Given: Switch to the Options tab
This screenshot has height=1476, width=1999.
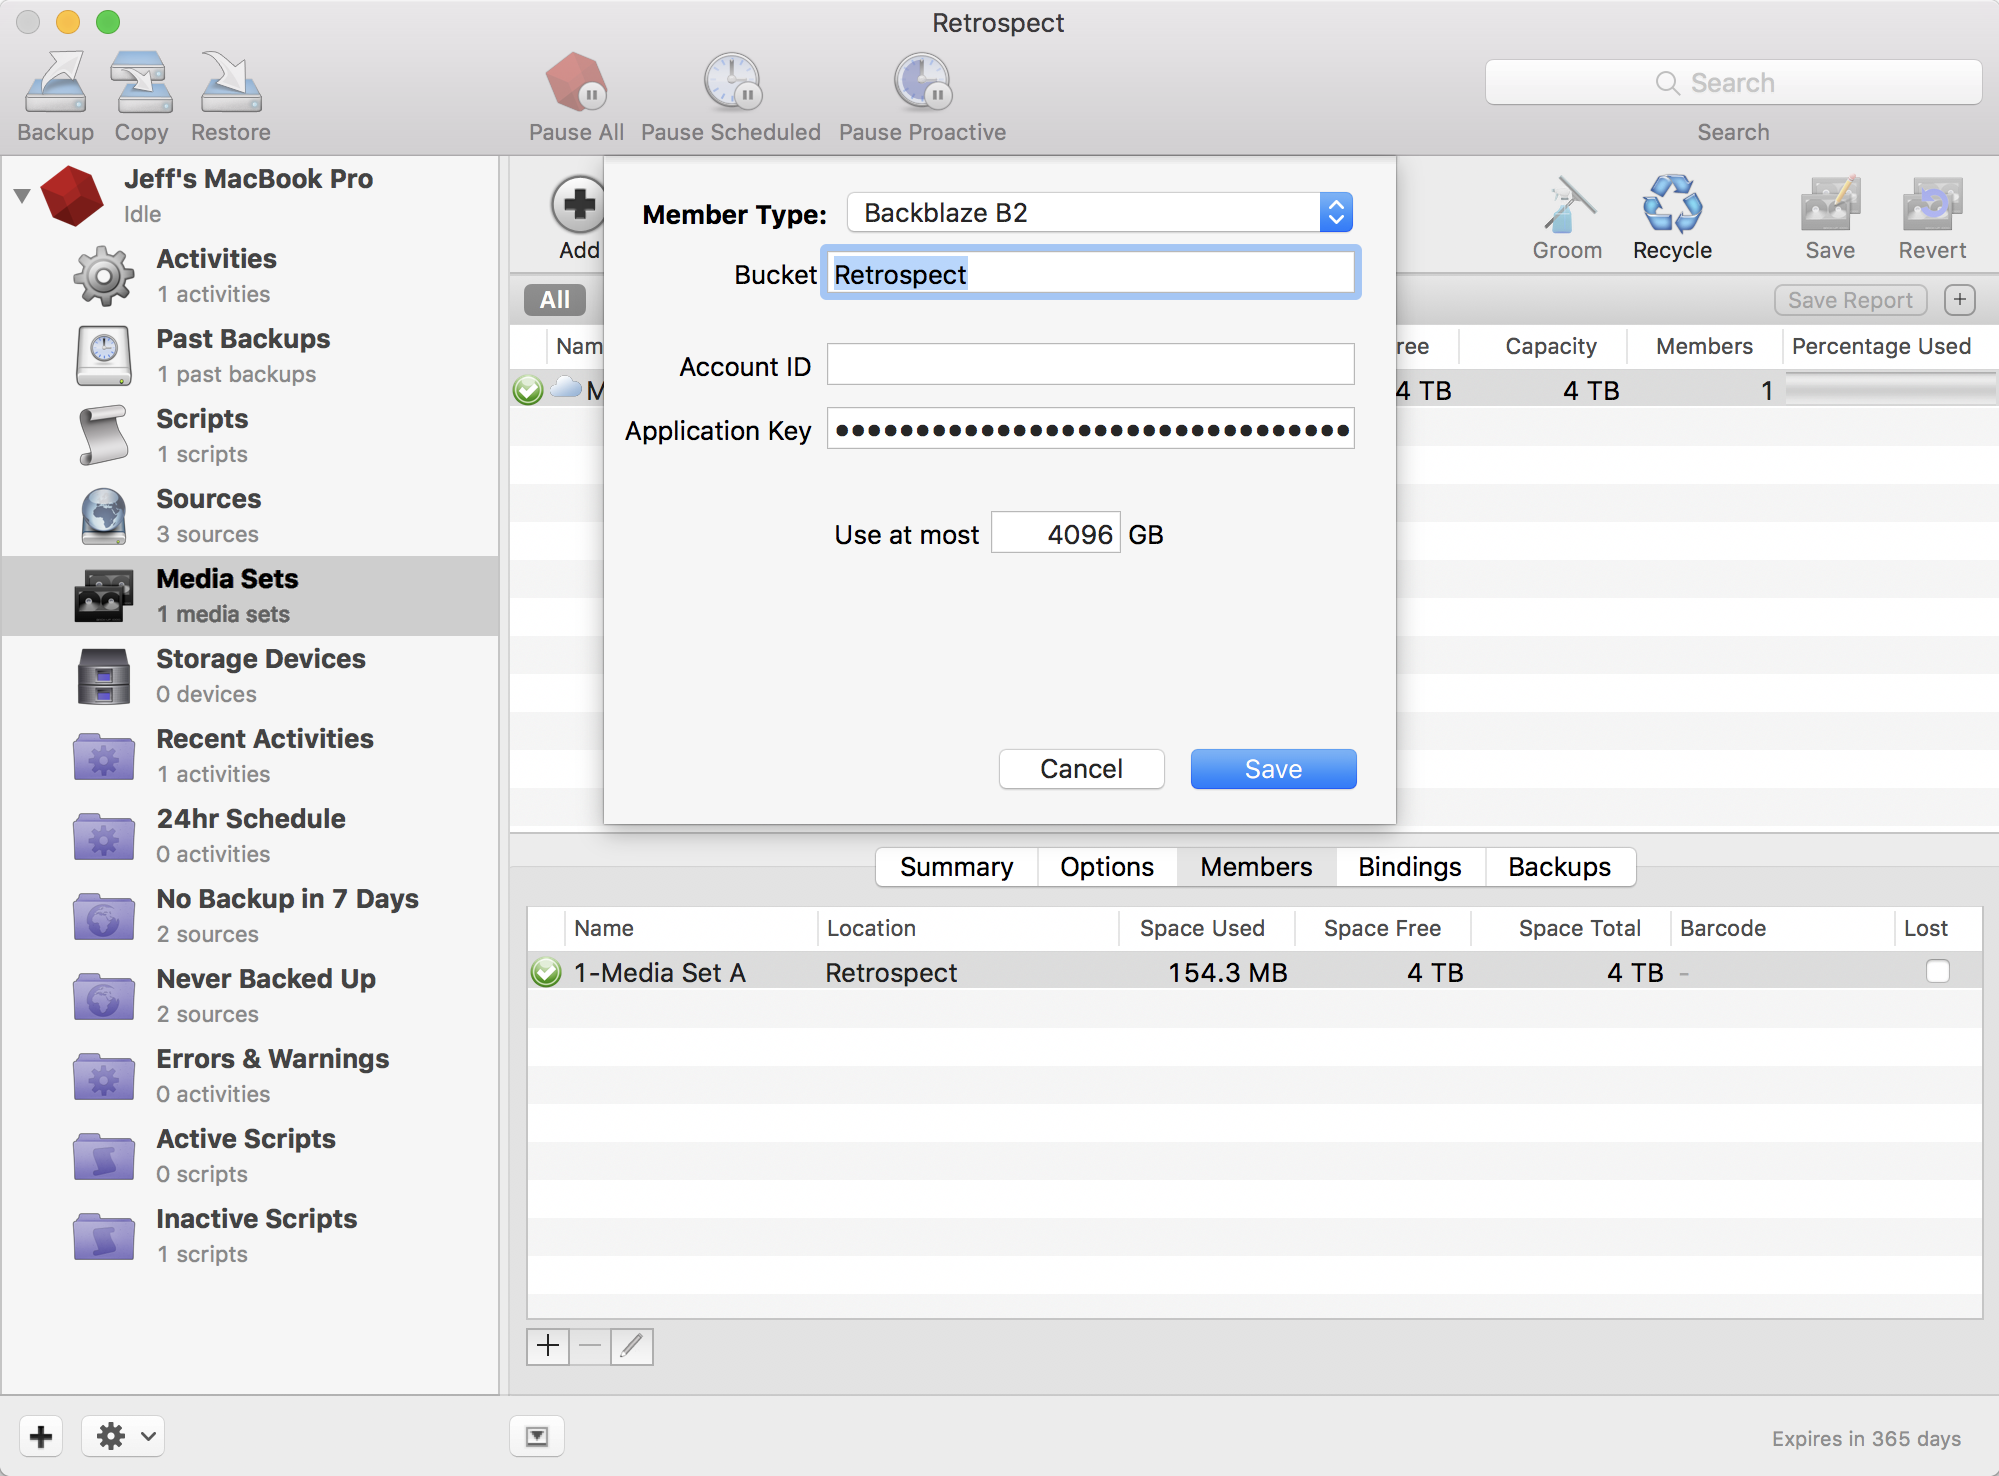Looking at the screenshot, I should tap(1106, 866).
